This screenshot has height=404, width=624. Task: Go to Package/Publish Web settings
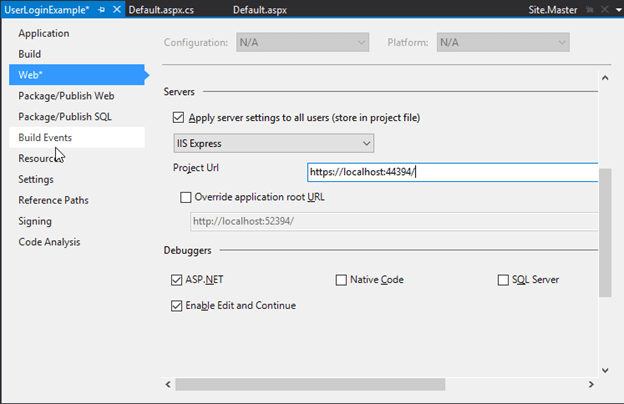click(x=66, y=96)
